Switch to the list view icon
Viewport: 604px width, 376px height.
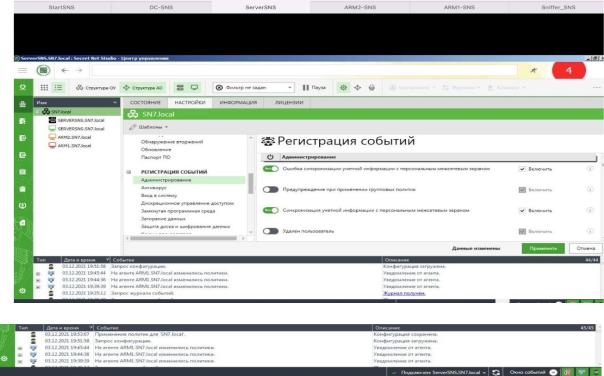click(x=58, y=87)
